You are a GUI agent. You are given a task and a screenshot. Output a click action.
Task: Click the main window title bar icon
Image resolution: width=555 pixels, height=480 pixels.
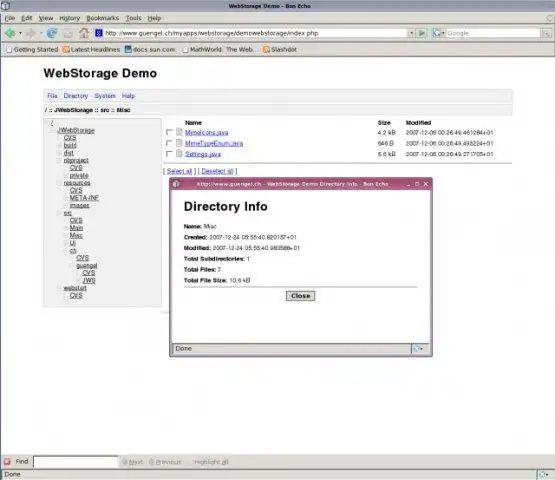pos(6,6)
